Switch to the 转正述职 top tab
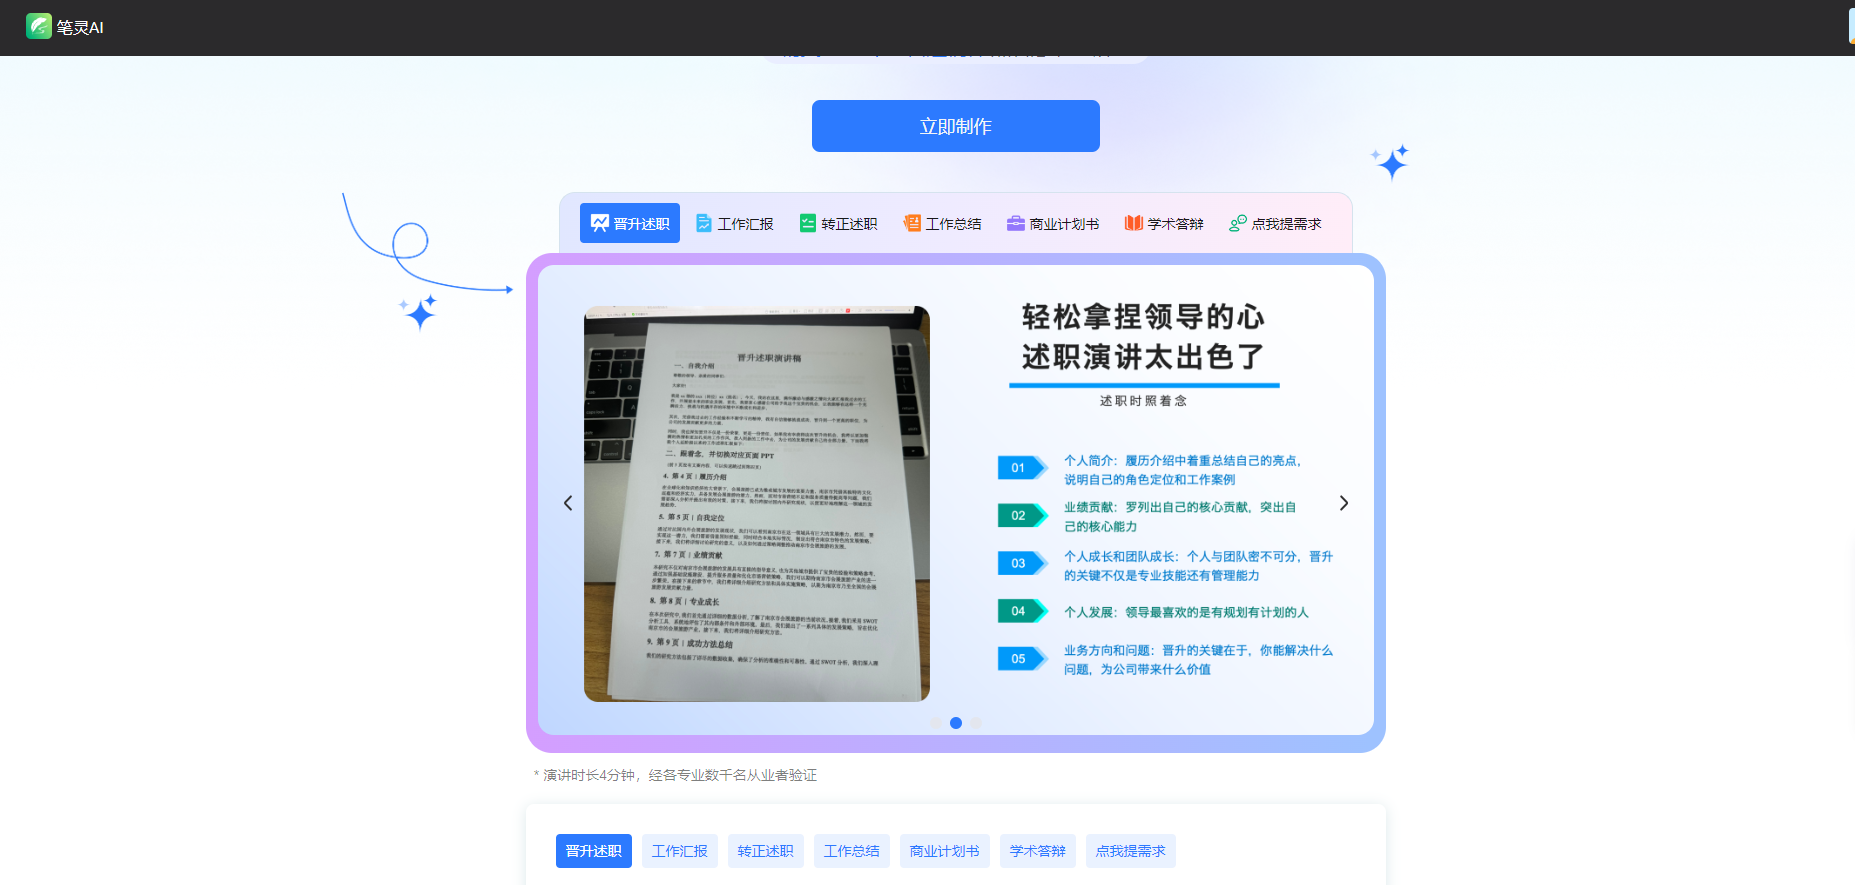This screenshot has width=1855, height=885. pyautogui.click(x=838, y=223)
